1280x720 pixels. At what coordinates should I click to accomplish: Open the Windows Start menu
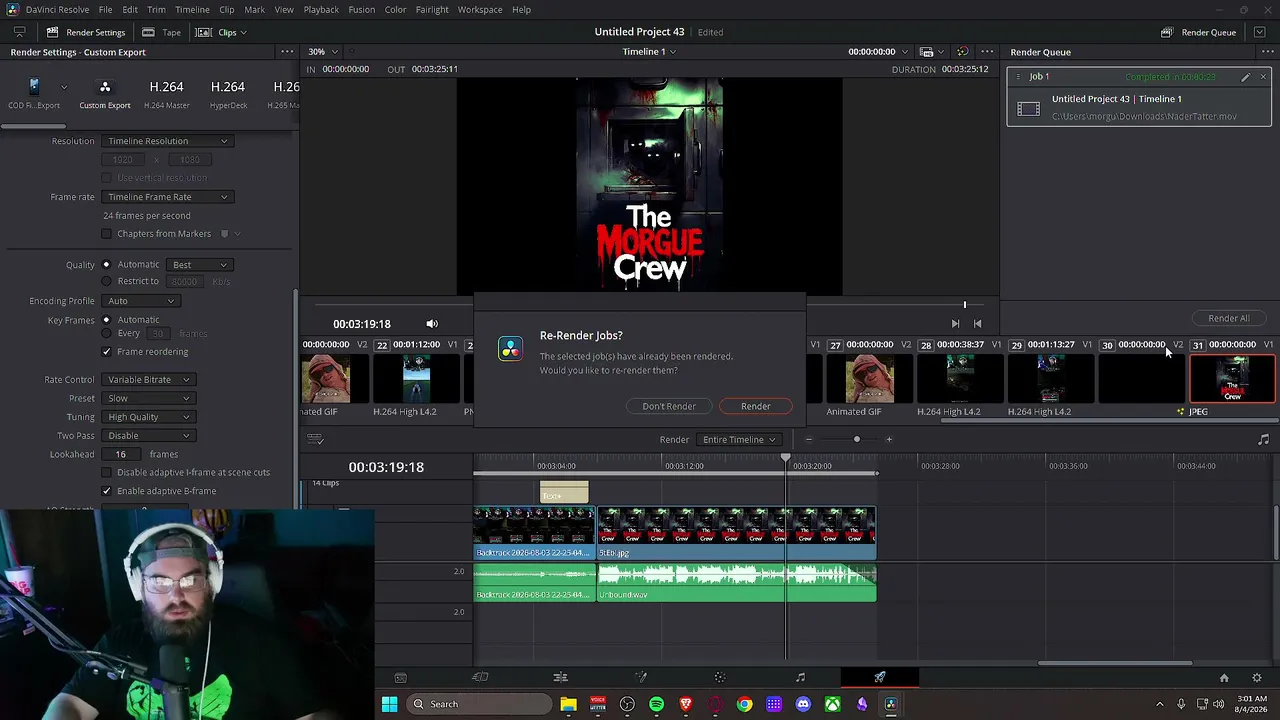point(389,704)
